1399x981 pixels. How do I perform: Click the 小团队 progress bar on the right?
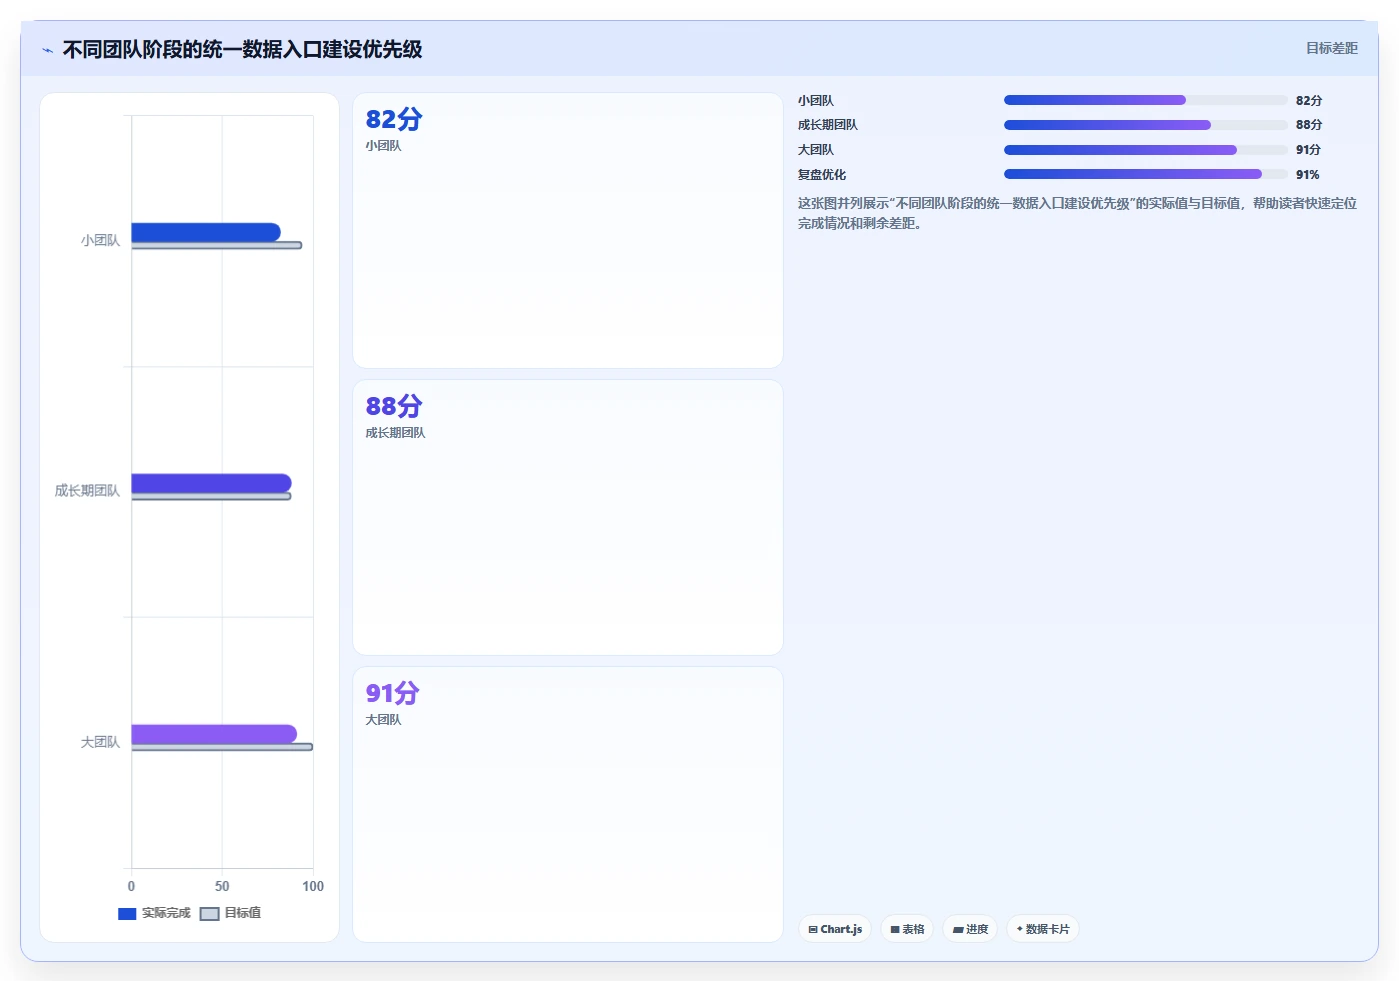tap(1146, 100)
